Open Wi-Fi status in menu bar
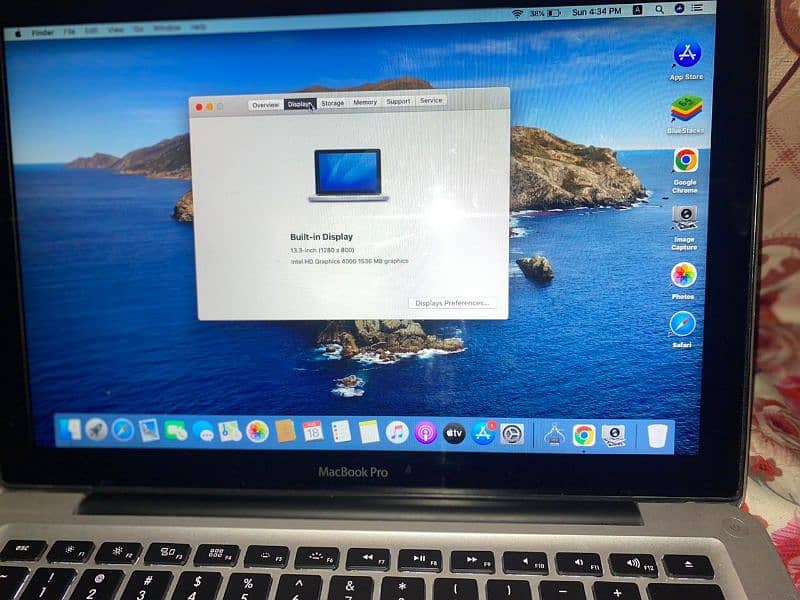Viewport: 800px width, 600px height. click(517, 14)
